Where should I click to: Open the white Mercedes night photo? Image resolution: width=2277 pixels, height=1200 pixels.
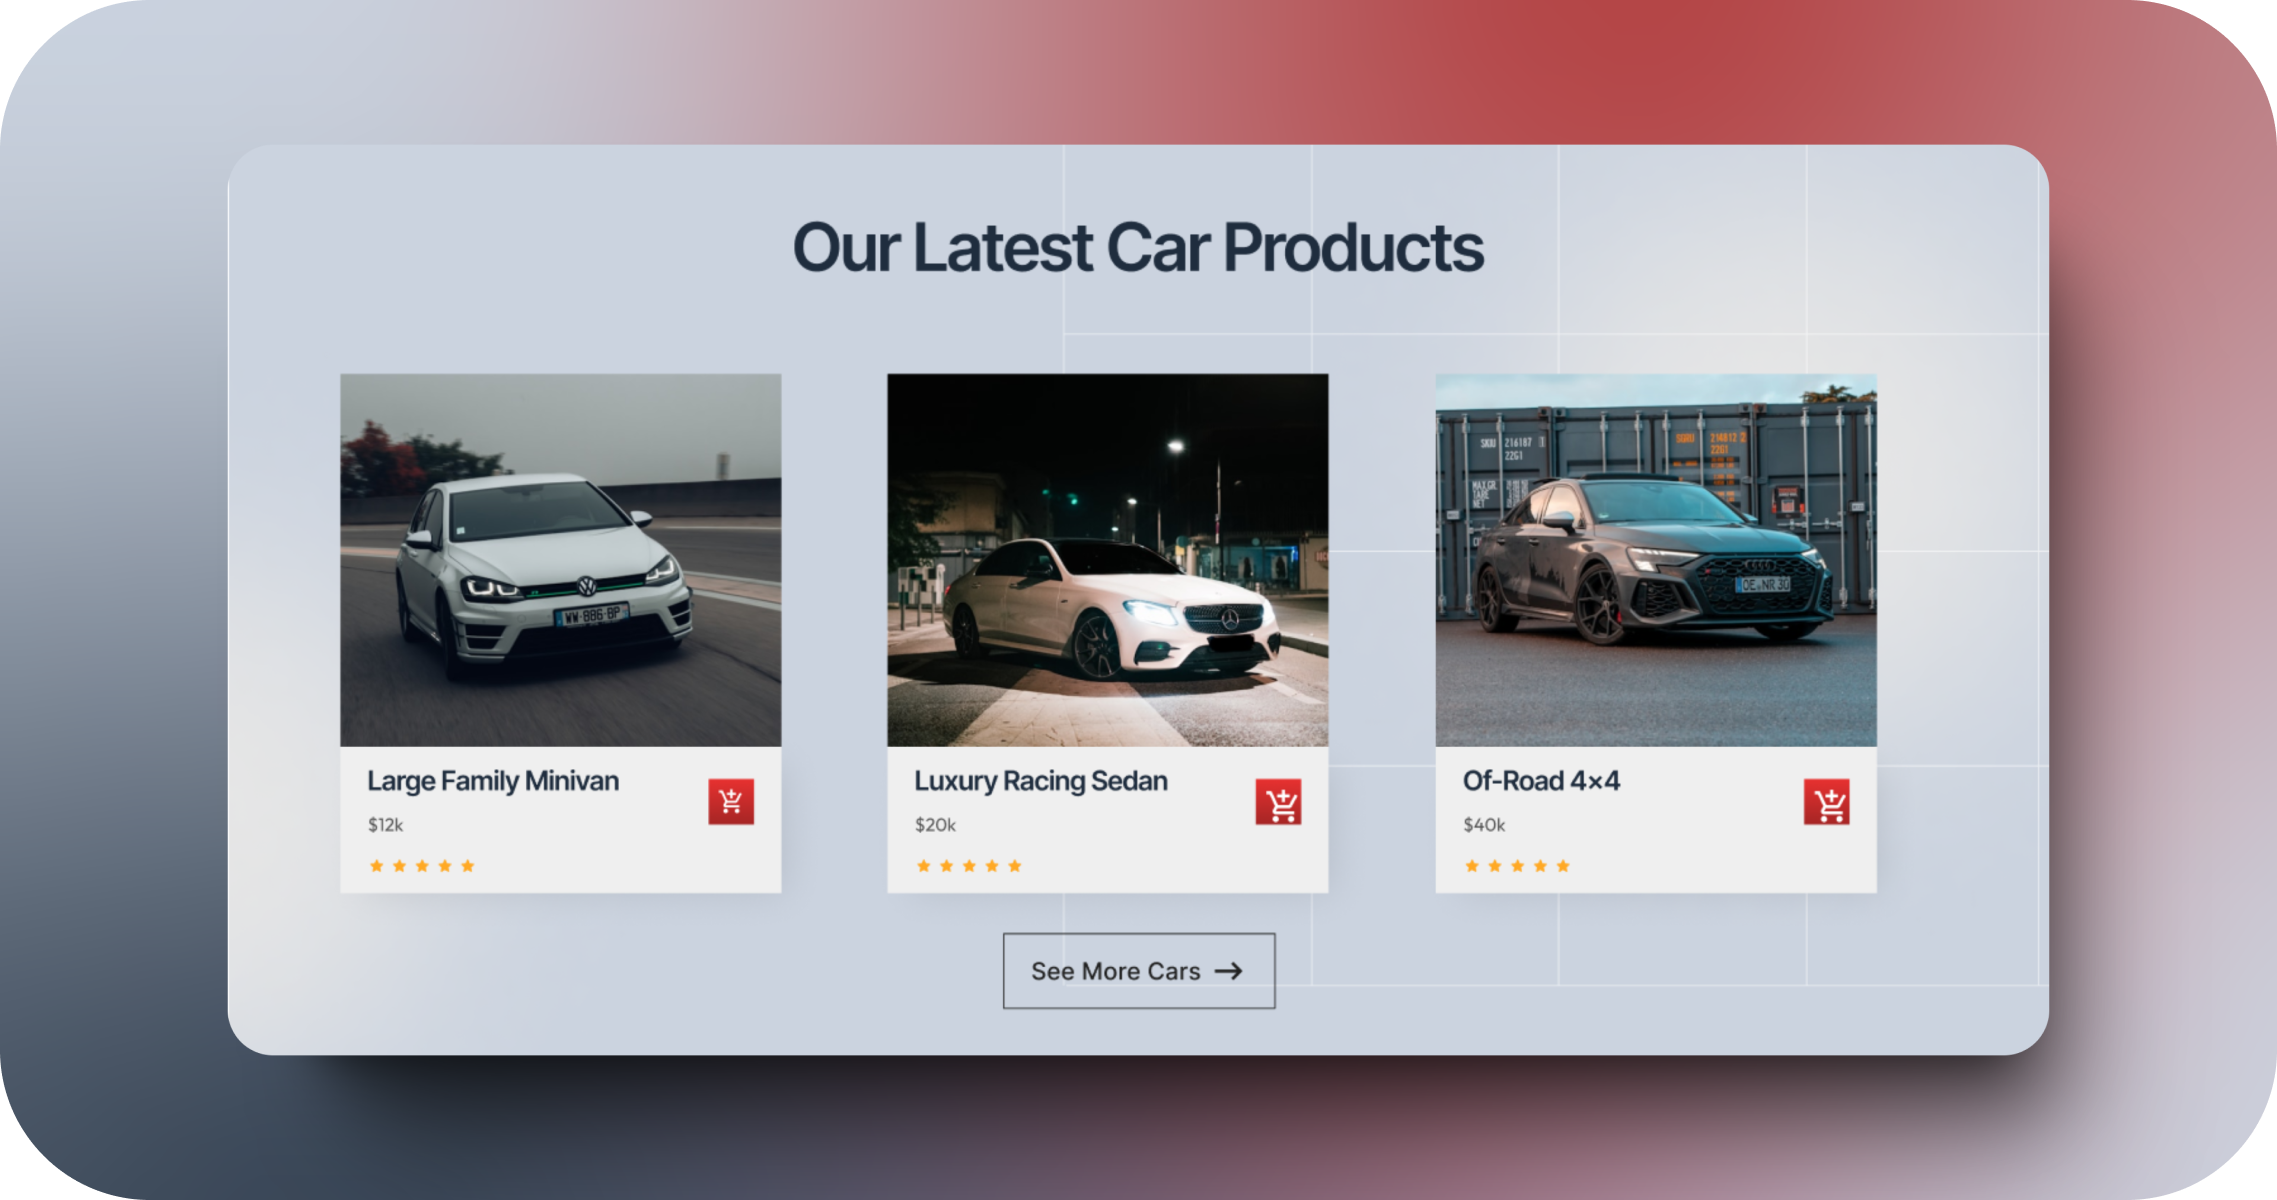click(1108, 560)
